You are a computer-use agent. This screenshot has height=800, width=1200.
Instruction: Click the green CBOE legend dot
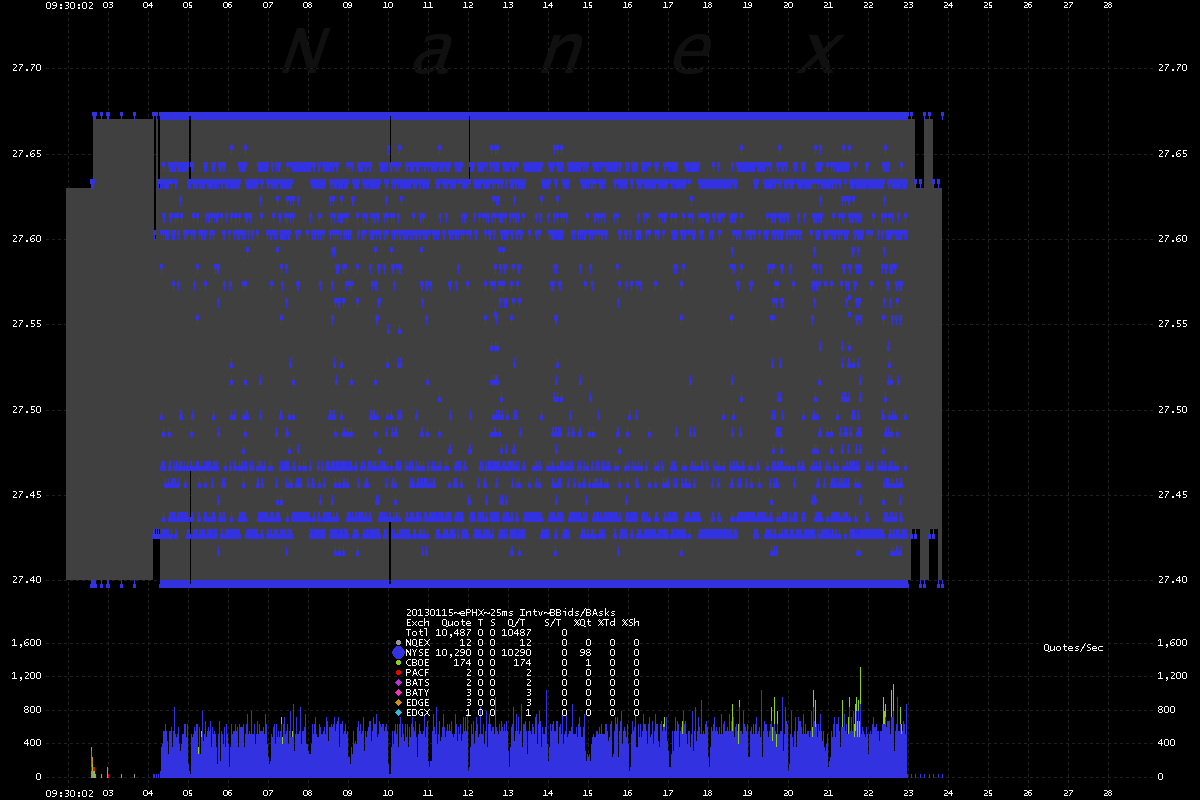click(x=398, y=662)
